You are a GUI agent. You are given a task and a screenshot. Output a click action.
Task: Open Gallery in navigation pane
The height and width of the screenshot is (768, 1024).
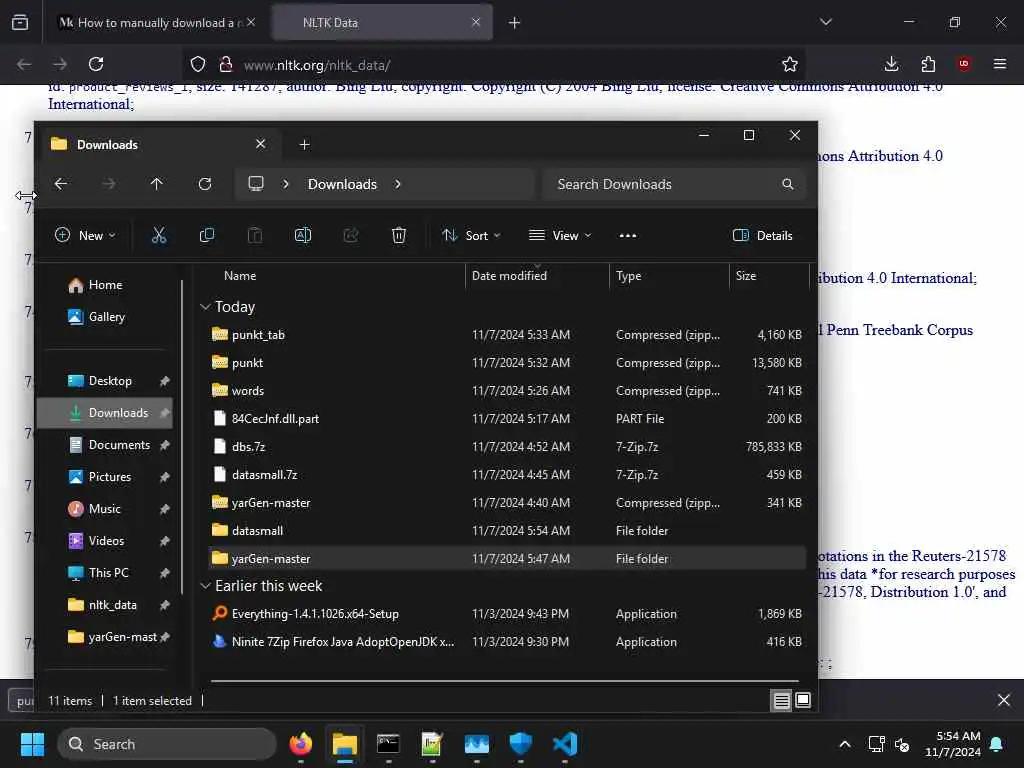(106, 317)
